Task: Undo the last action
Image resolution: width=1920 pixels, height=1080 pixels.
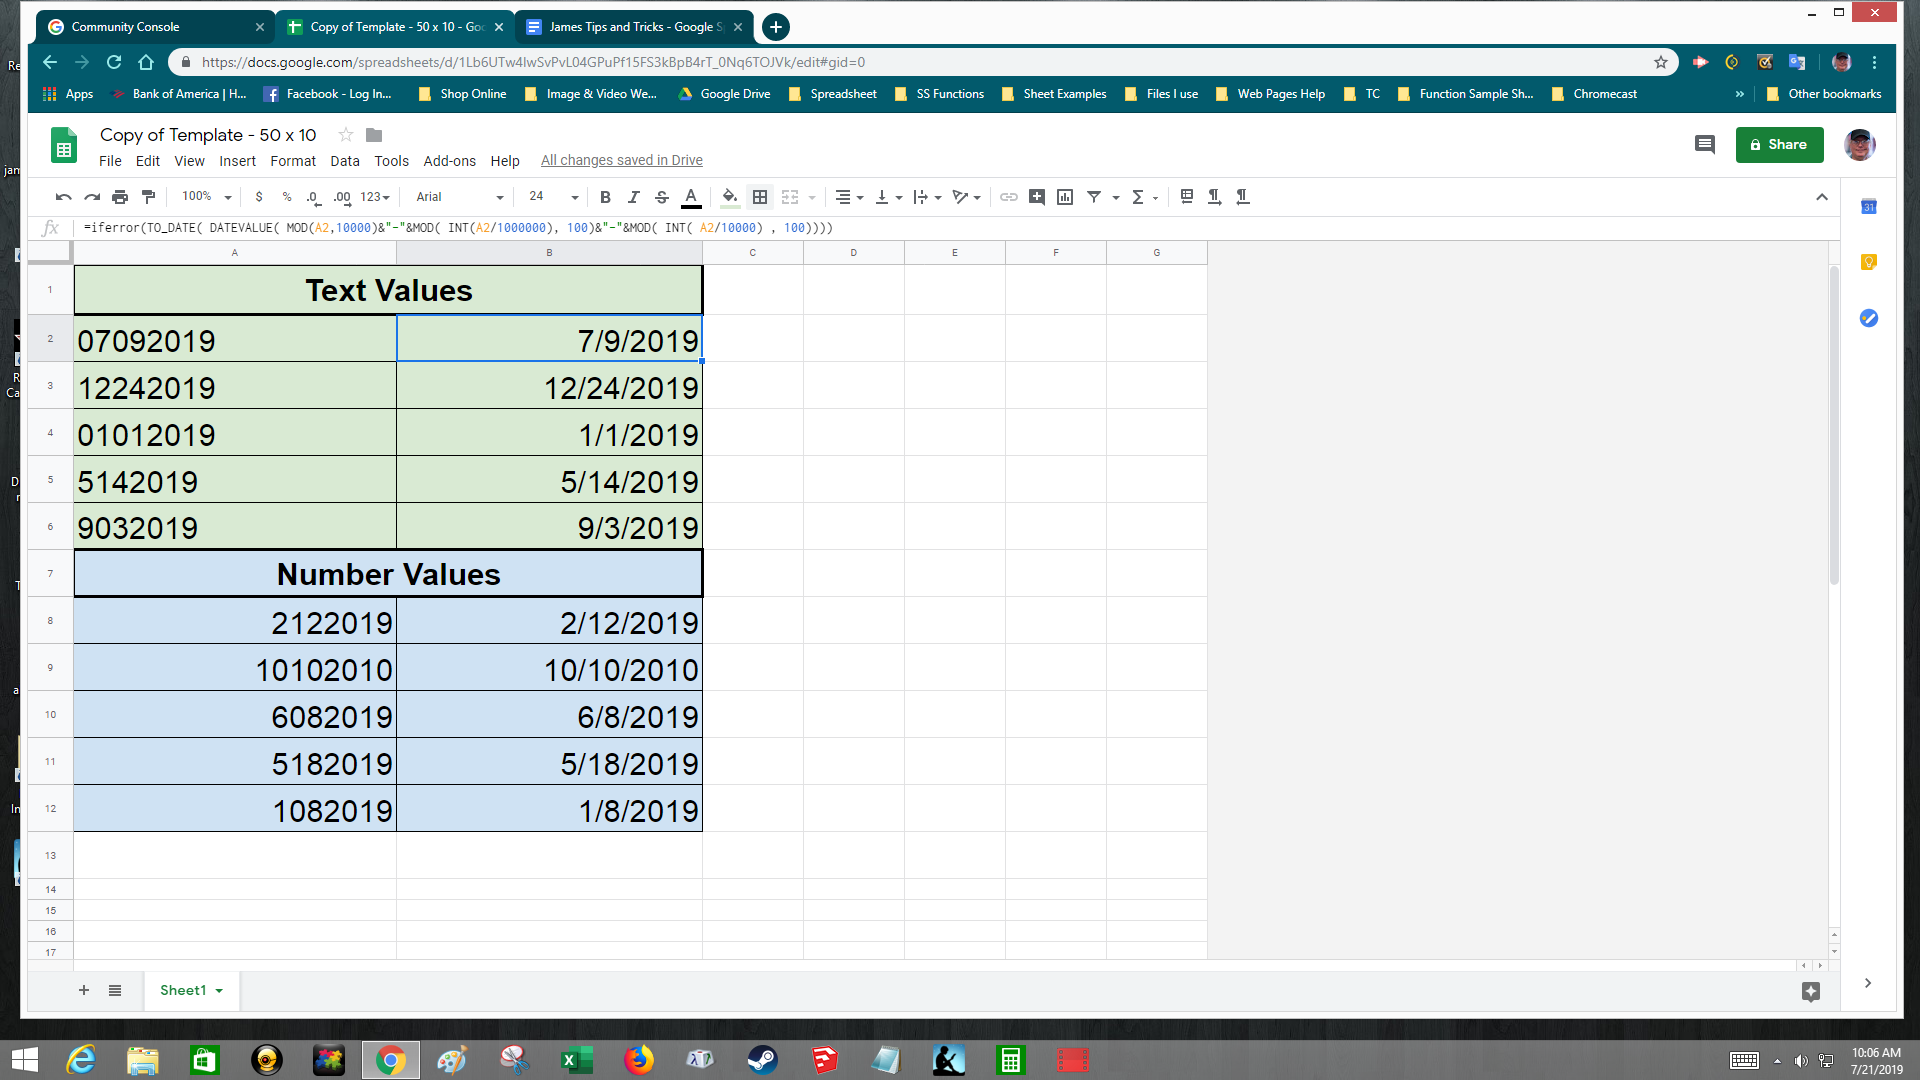Action: pyautogui.click(x=64, y=197)
